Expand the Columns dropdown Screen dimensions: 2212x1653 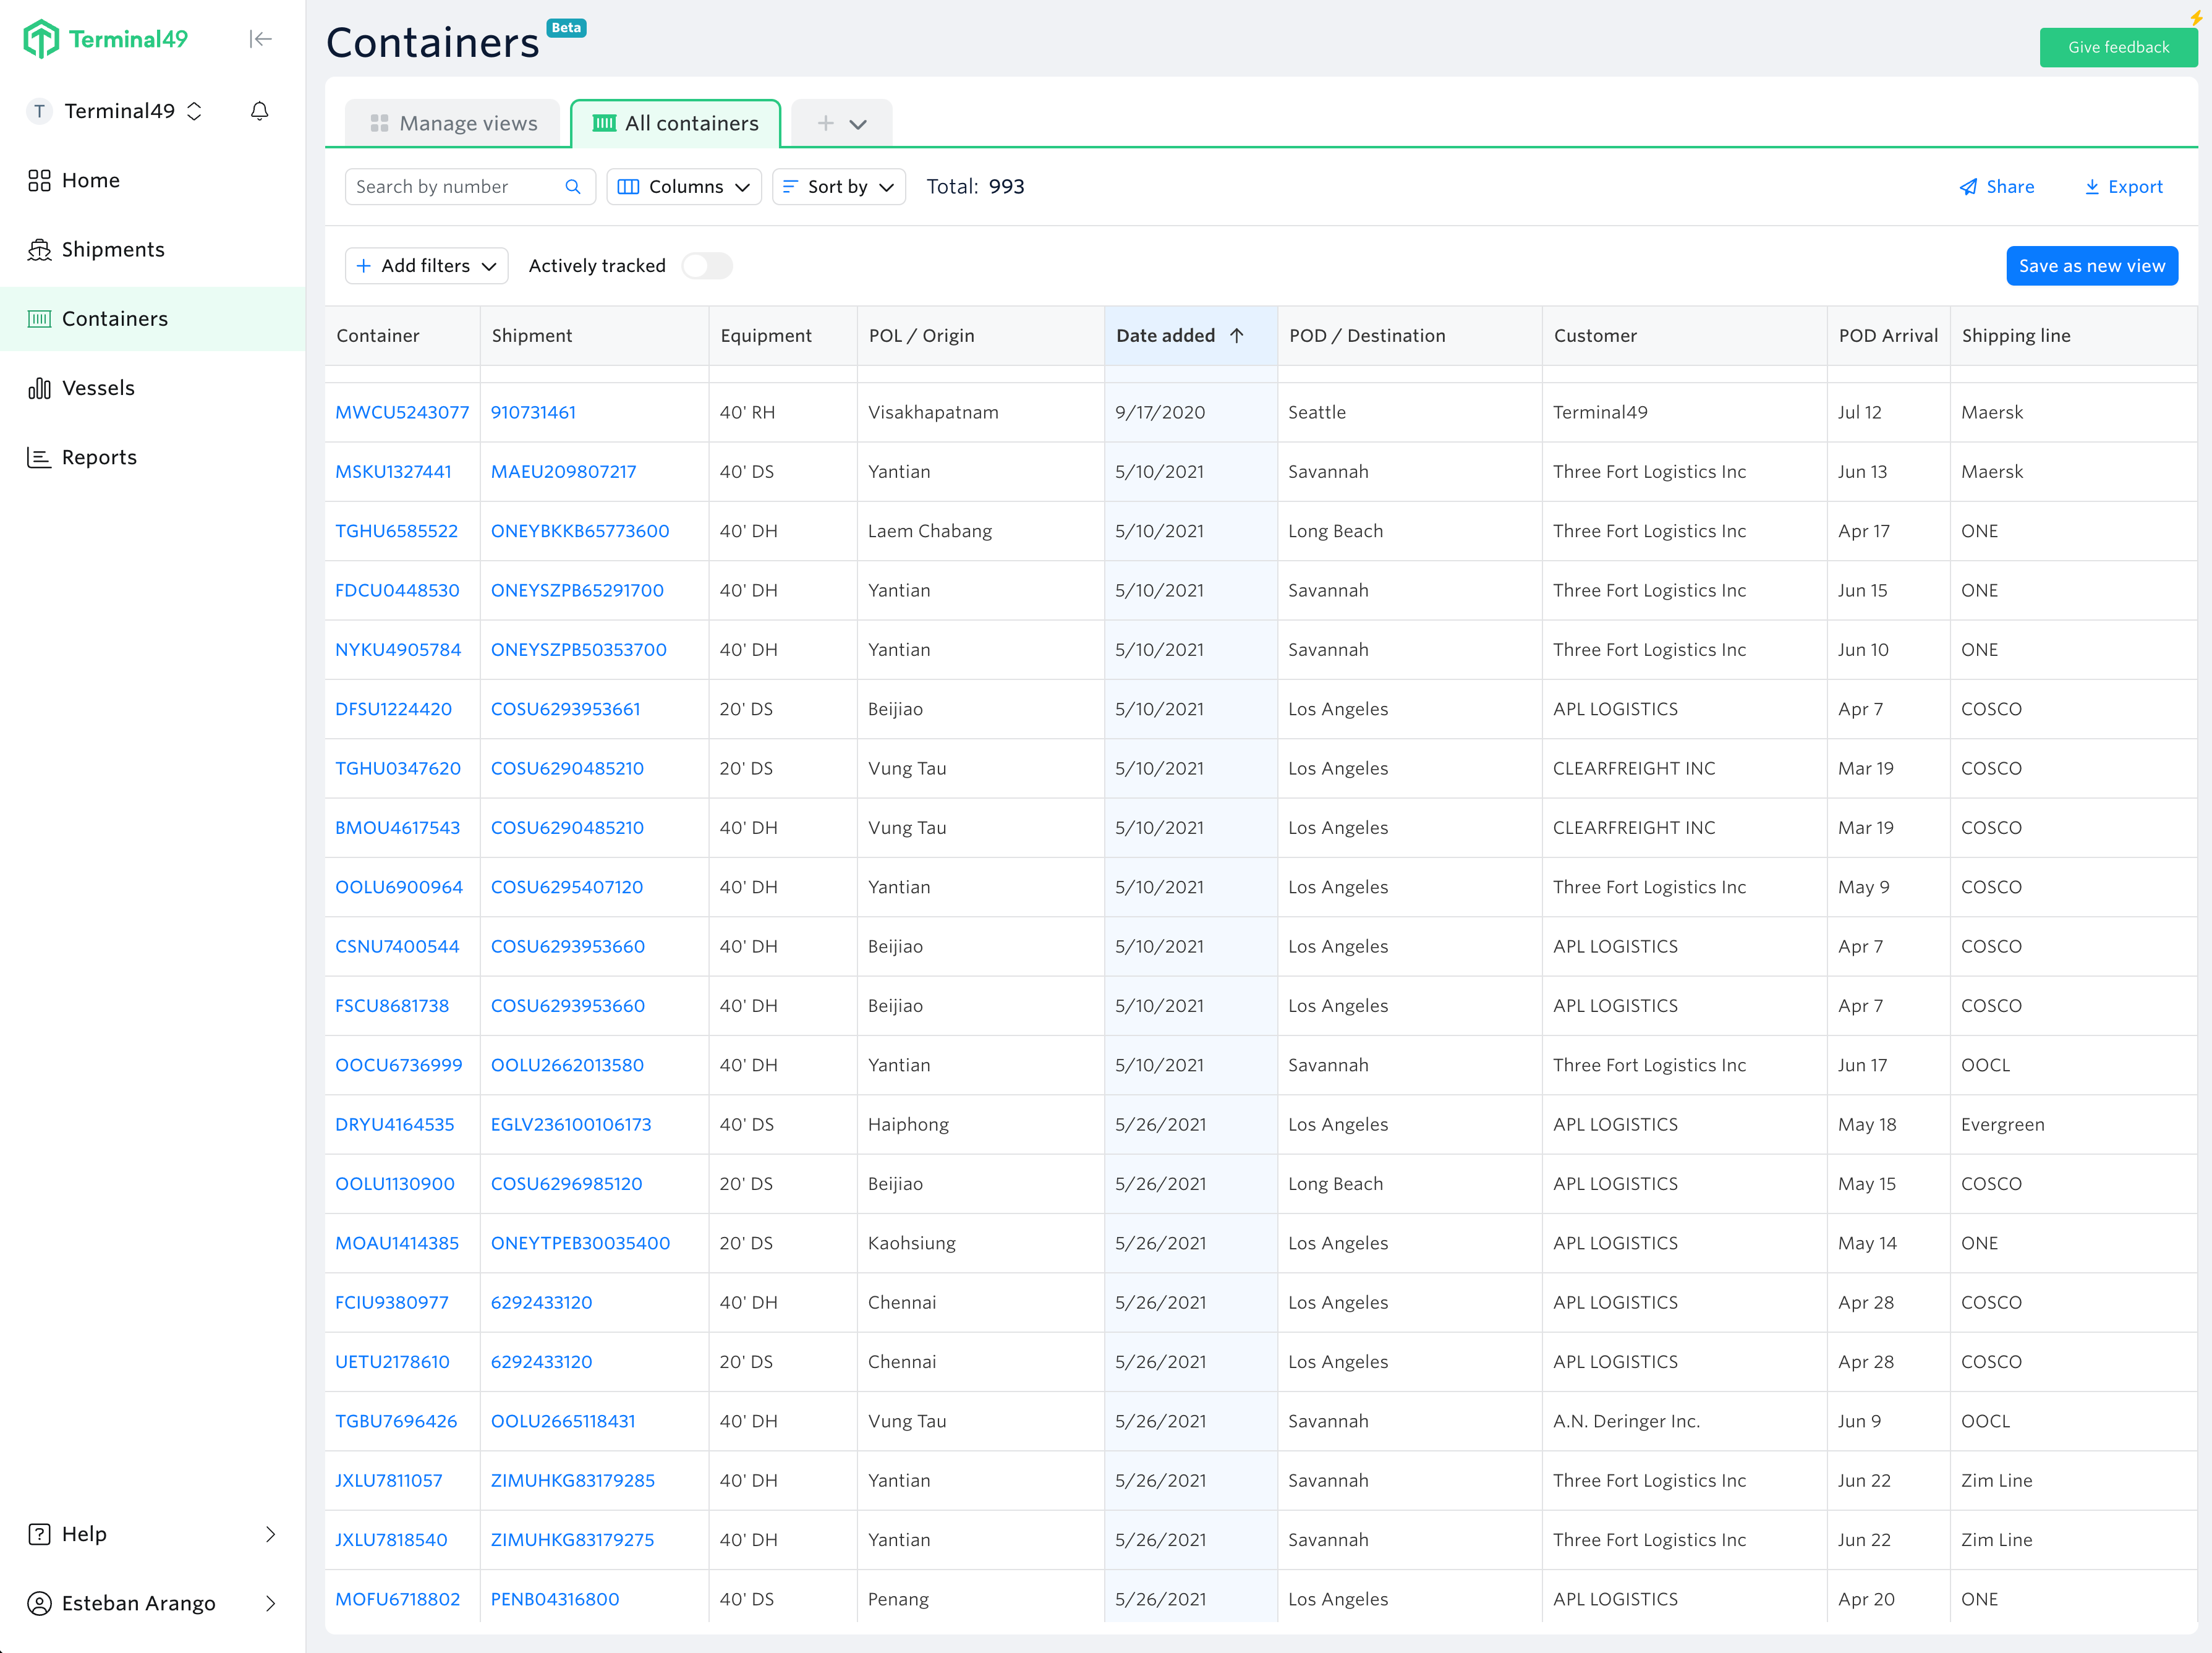coord(684,187)
